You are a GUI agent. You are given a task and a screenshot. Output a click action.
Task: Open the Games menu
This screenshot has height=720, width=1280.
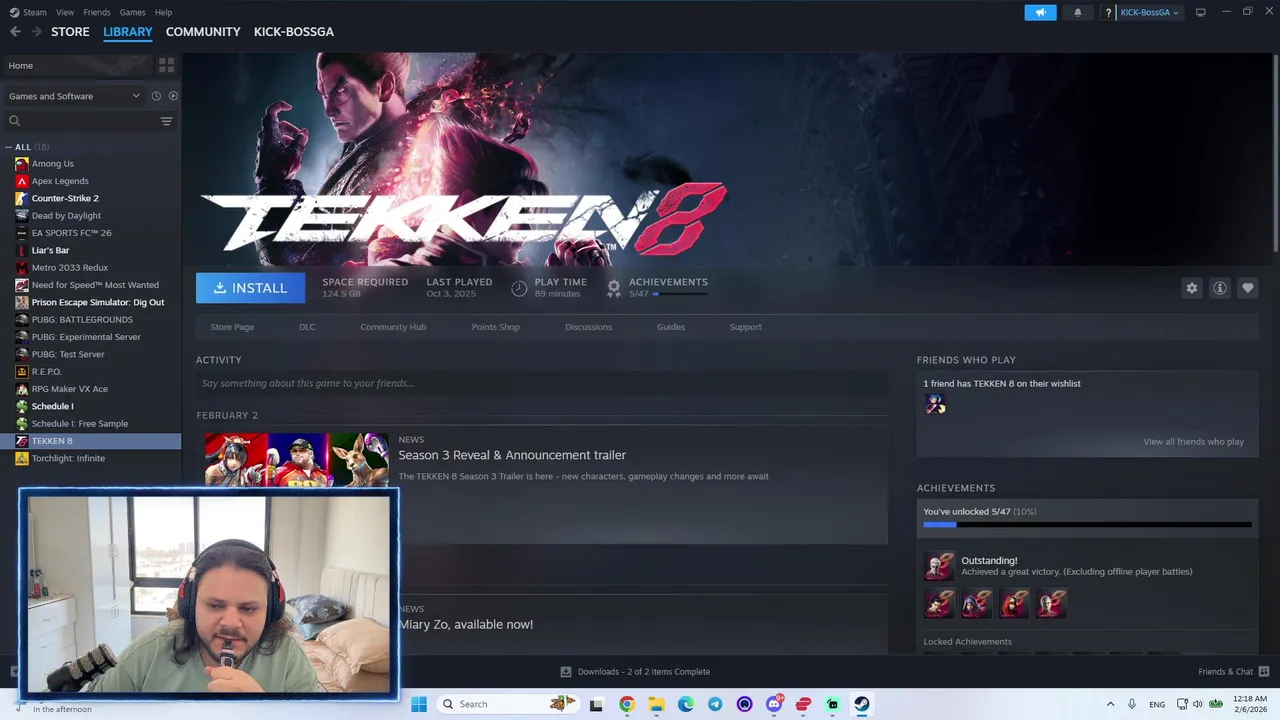(132, 12)
